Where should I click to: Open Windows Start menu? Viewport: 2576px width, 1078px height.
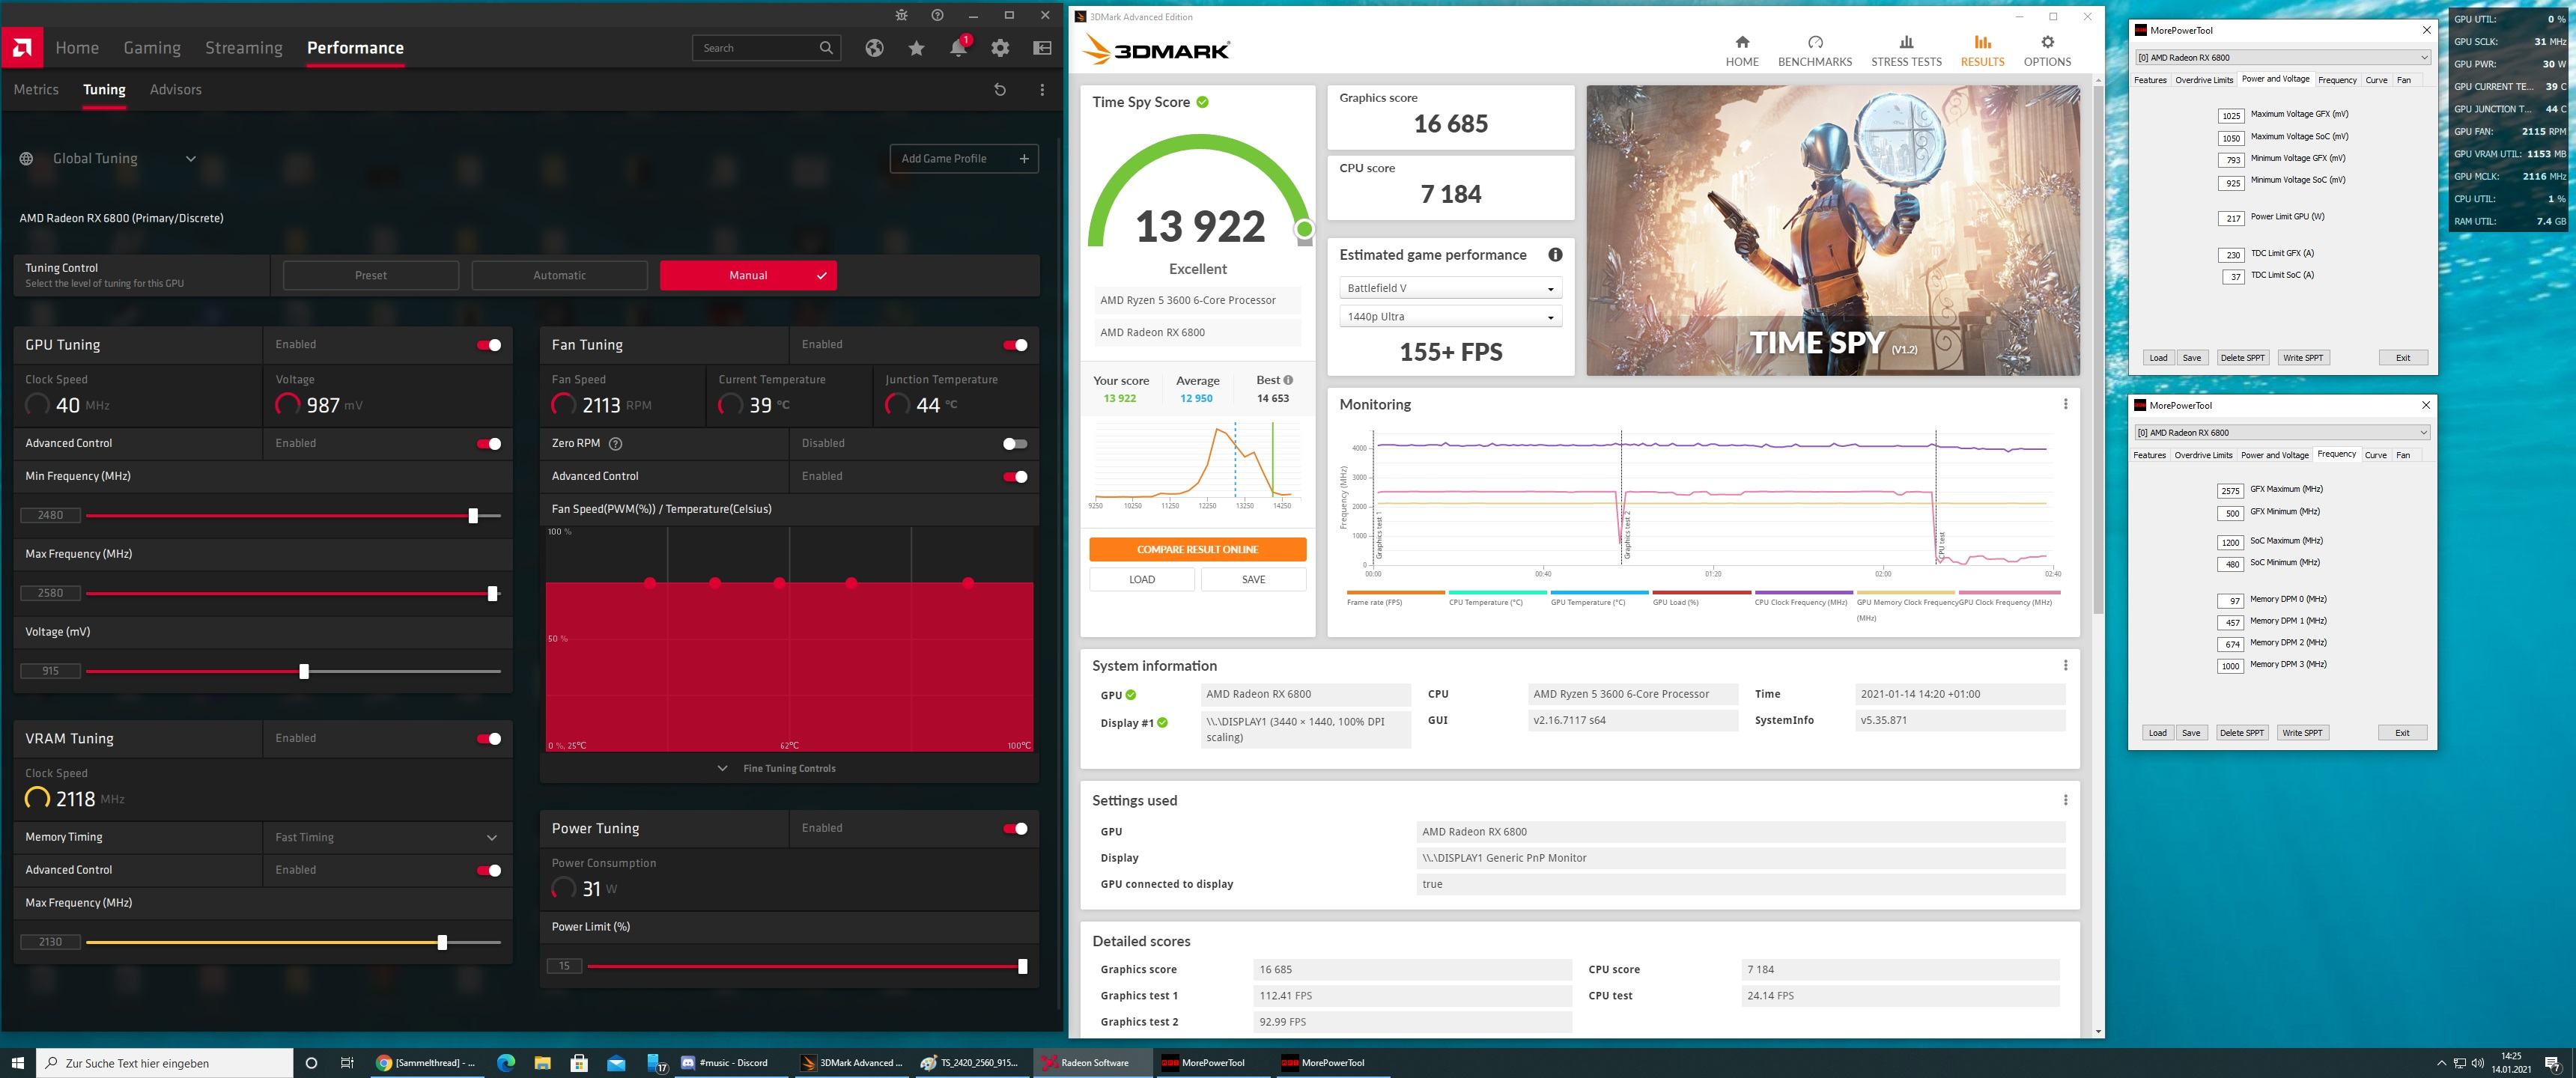(17, 1063)
